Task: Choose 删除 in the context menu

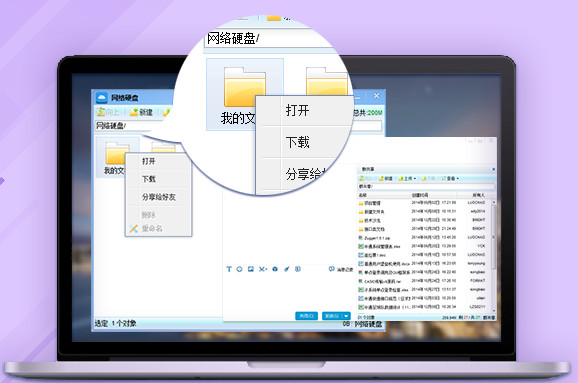Action: pos(149,215)
